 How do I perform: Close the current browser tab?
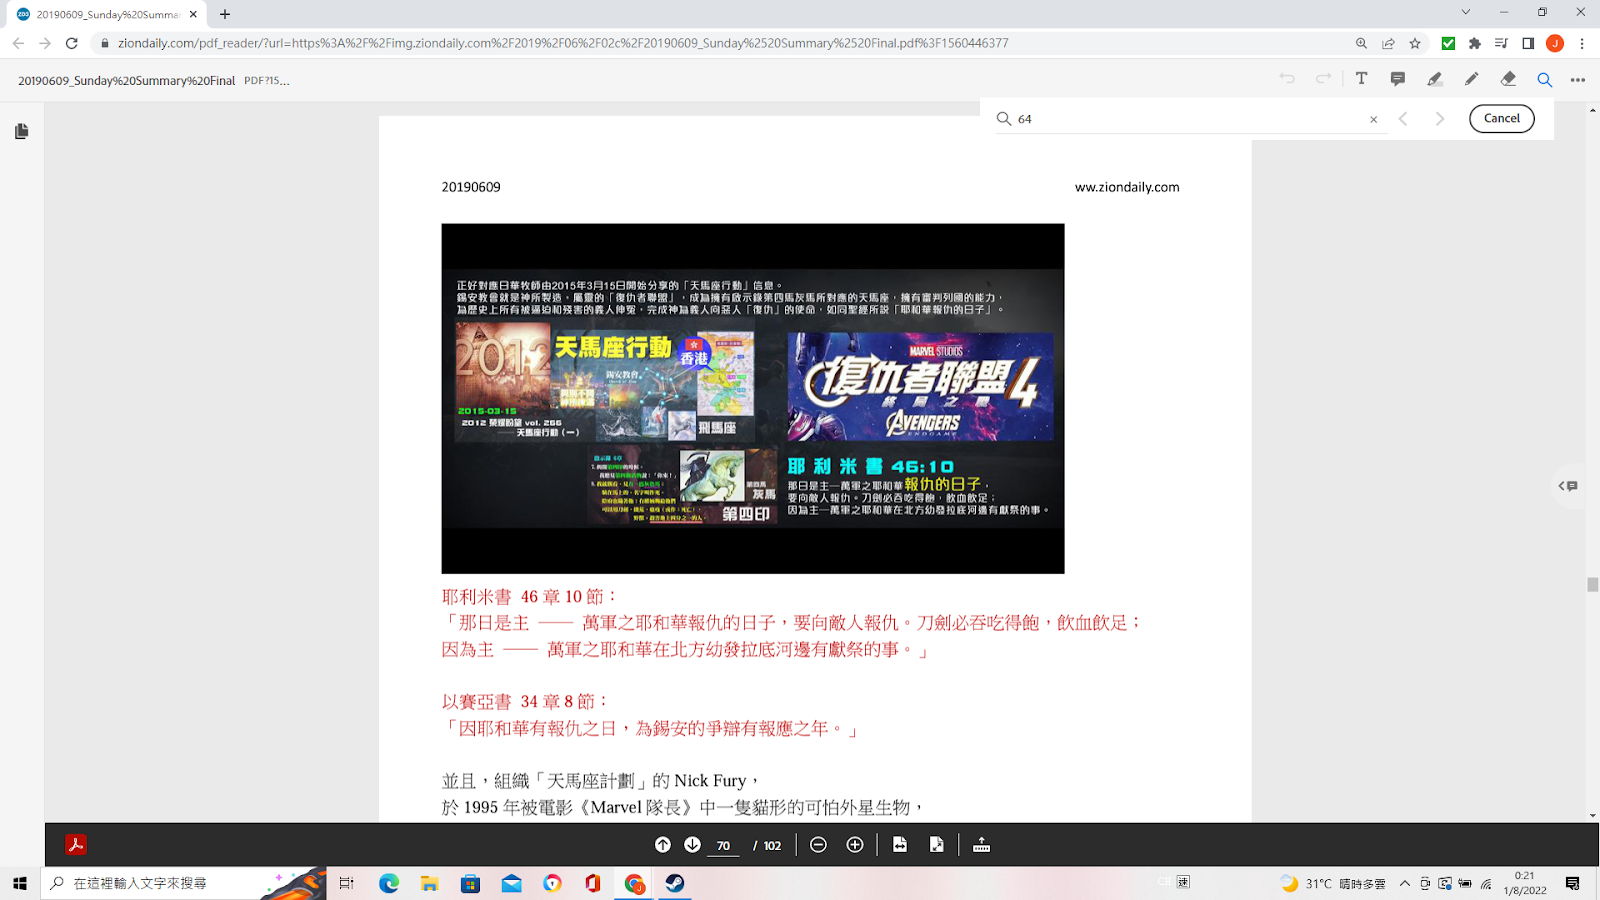193,14
